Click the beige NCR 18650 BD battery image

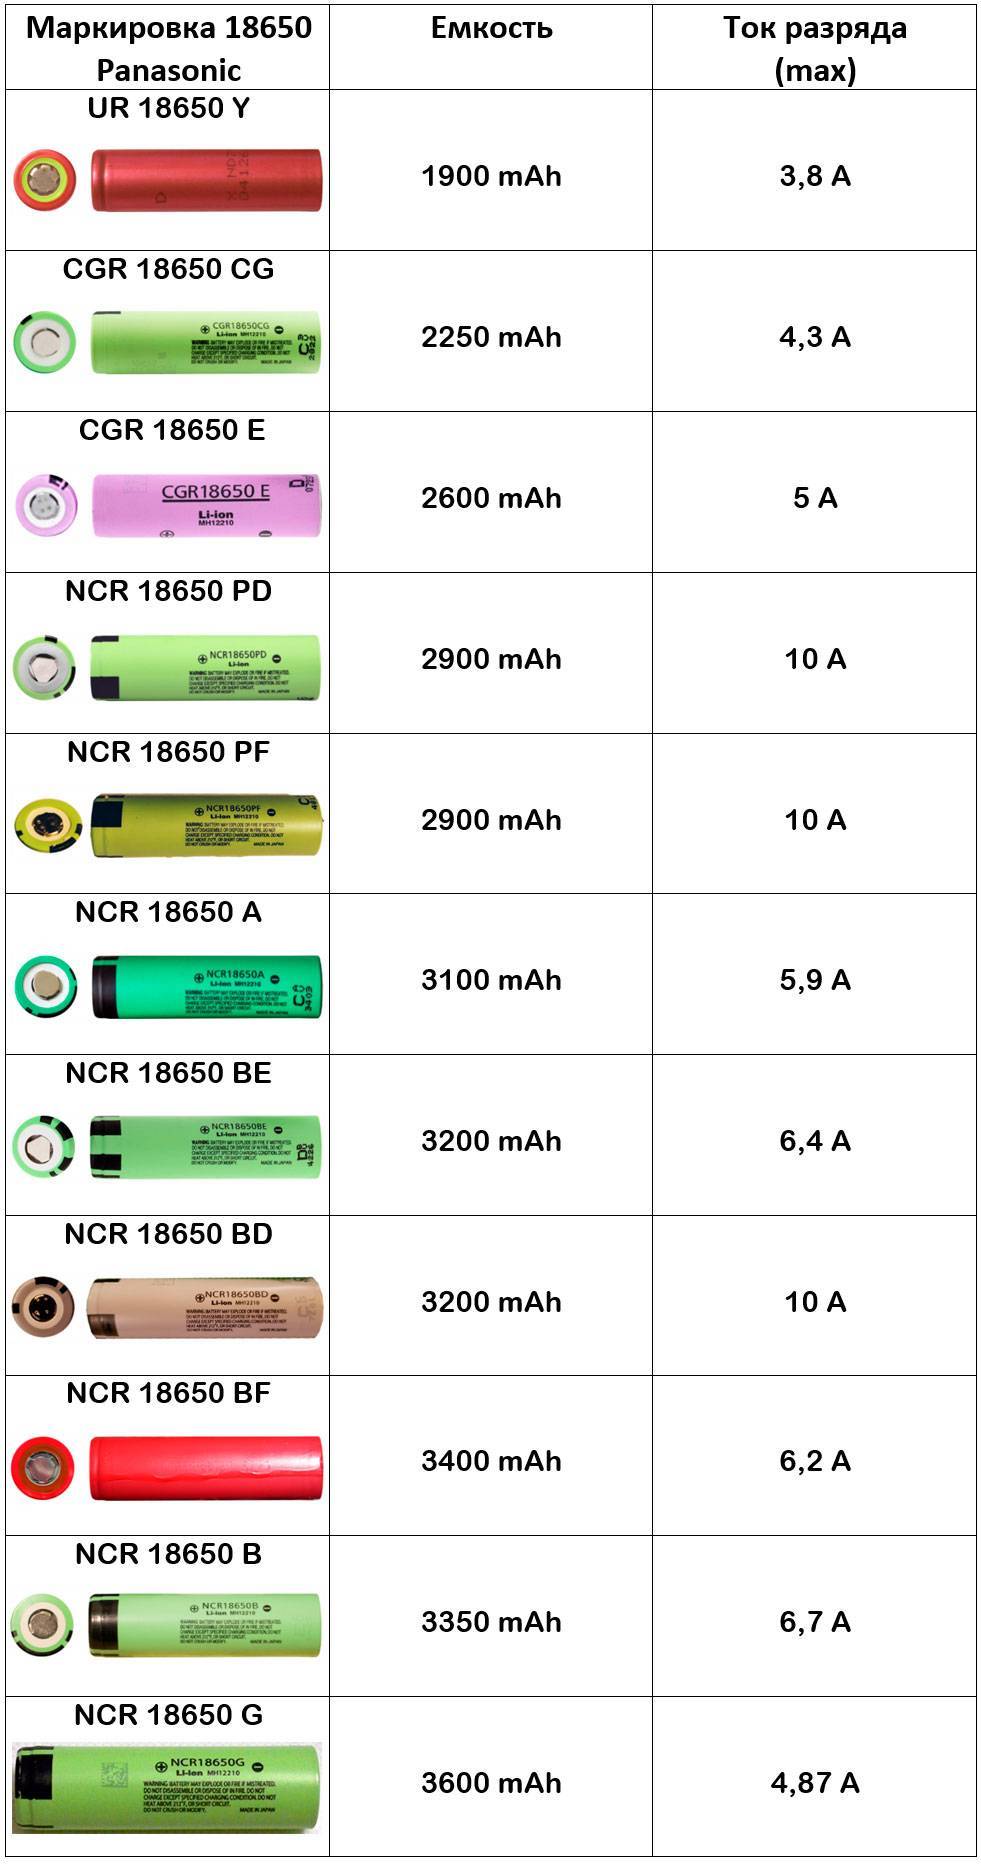click(205, 1307)
